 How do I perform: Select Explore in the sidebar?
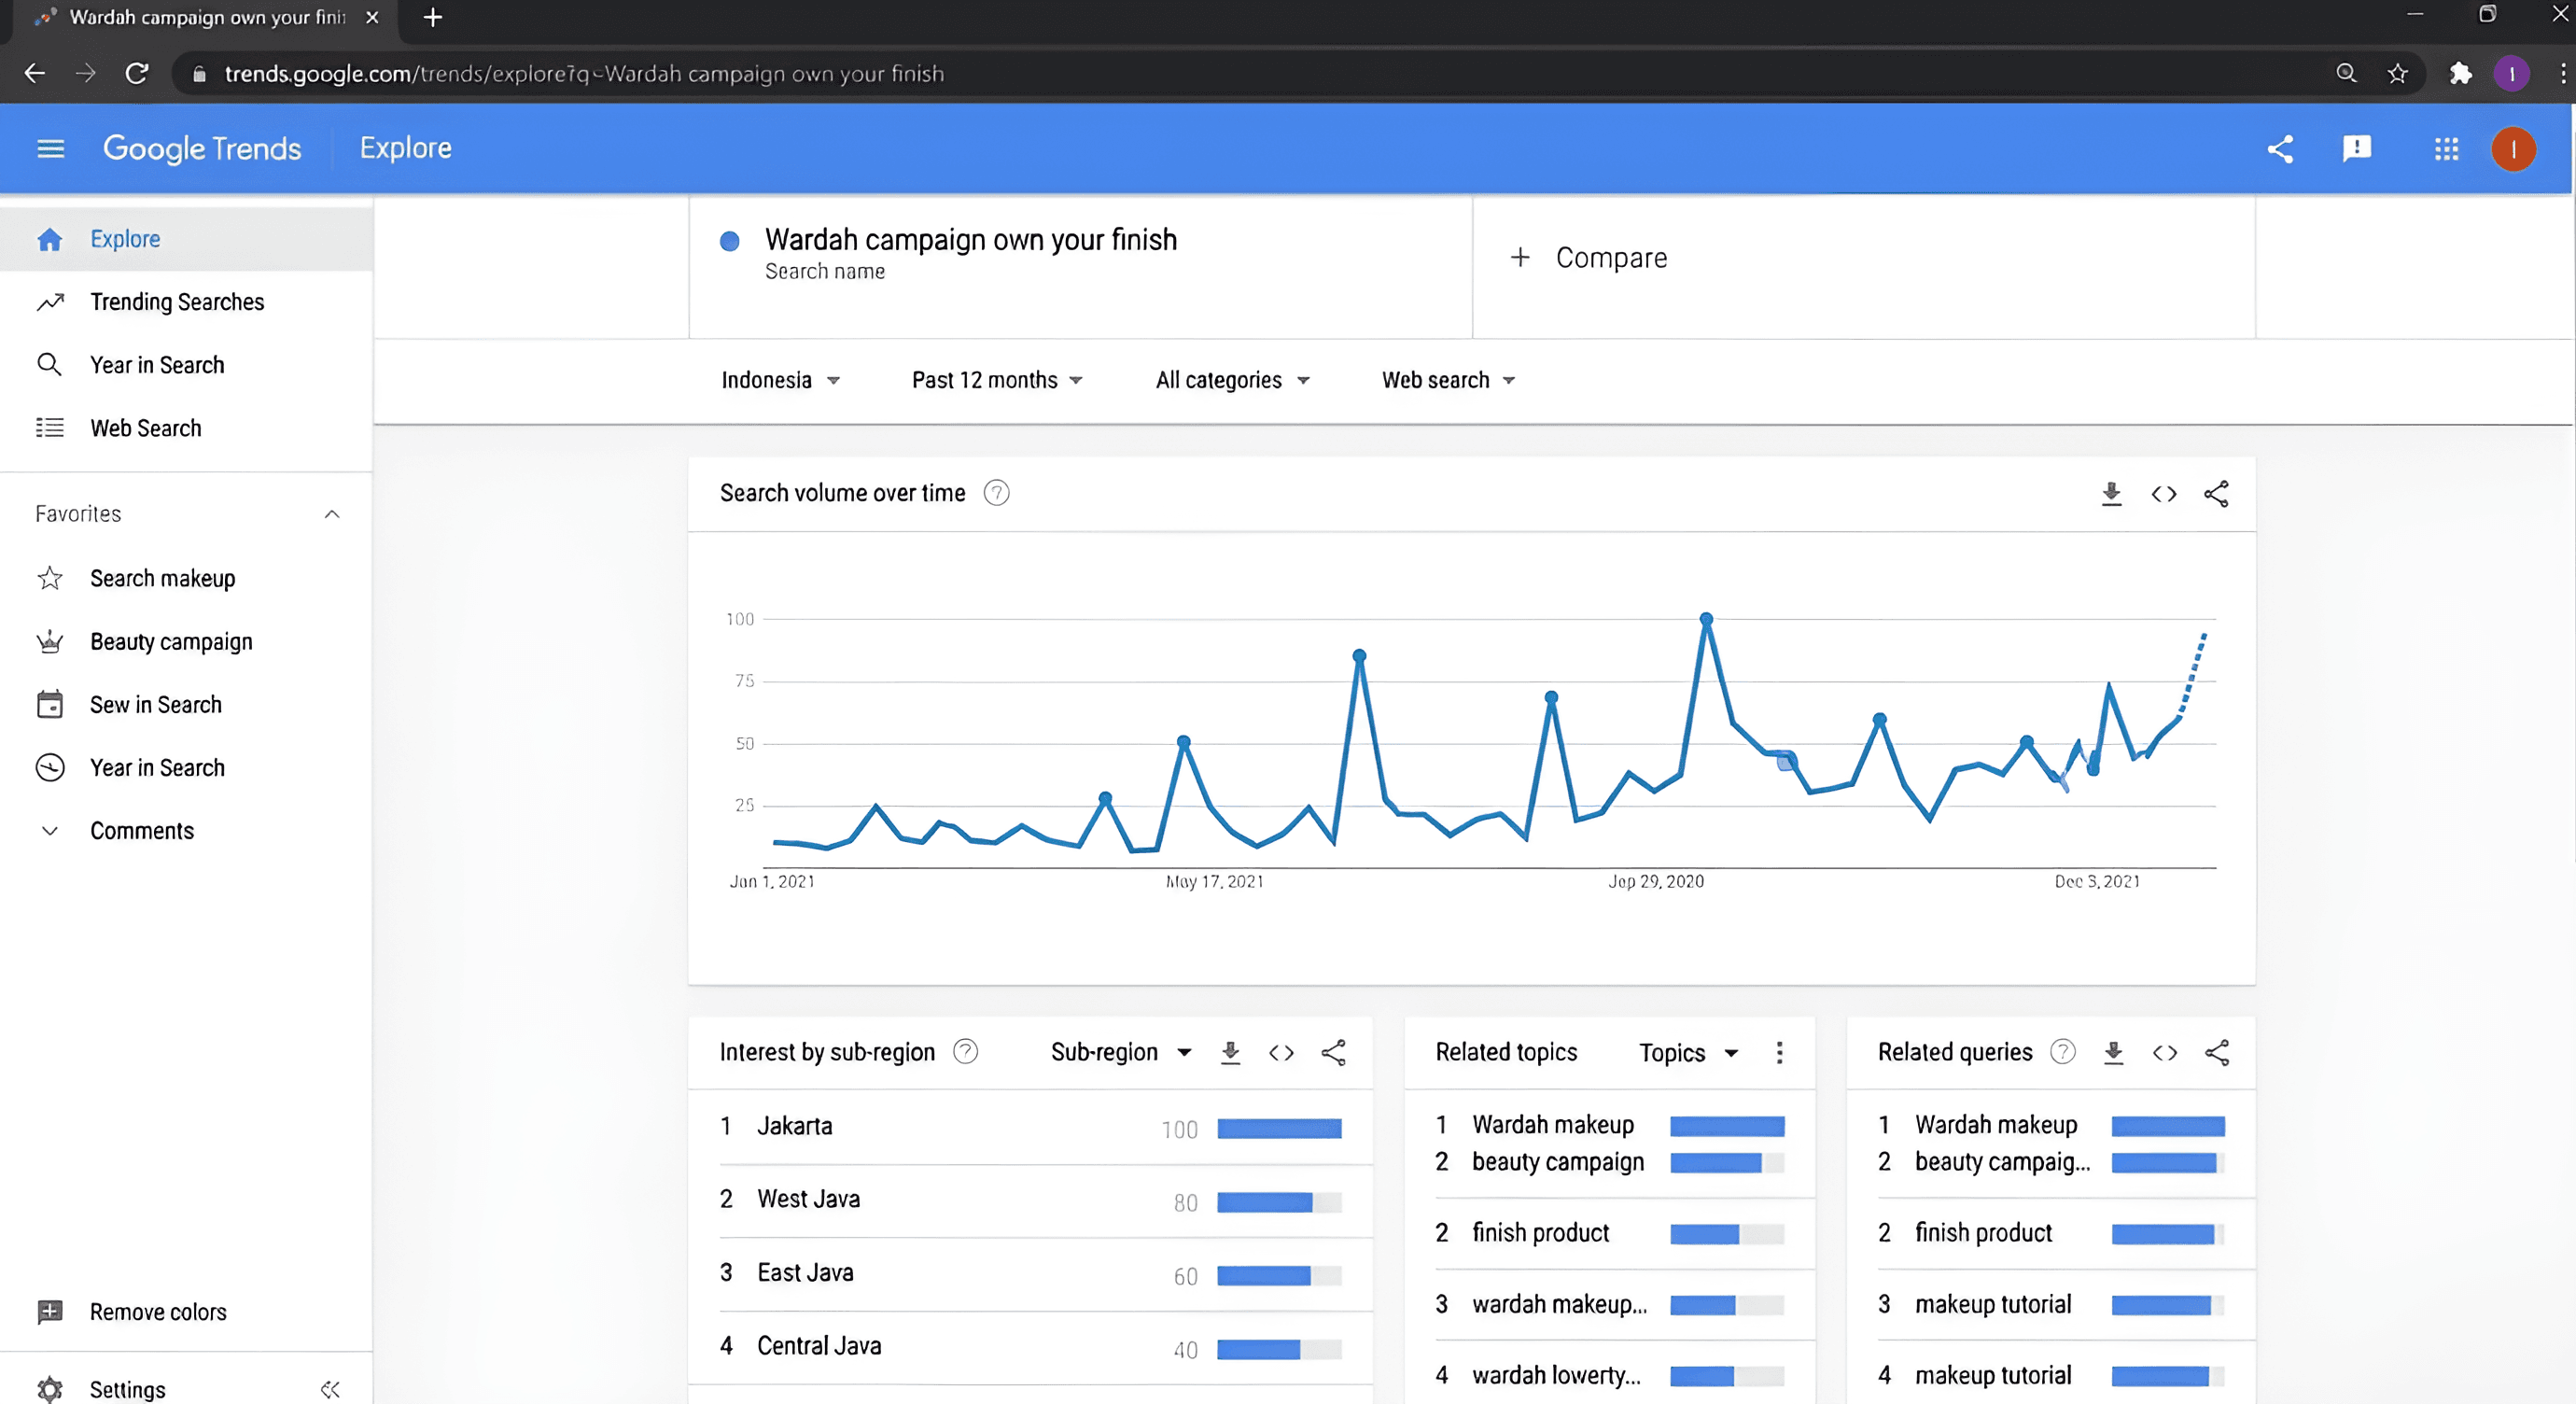click(x=186, y=239)
